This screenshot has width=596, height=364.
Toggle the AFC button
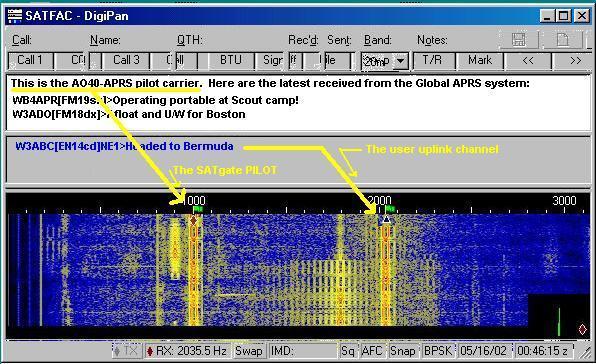[x=372, y=351]
